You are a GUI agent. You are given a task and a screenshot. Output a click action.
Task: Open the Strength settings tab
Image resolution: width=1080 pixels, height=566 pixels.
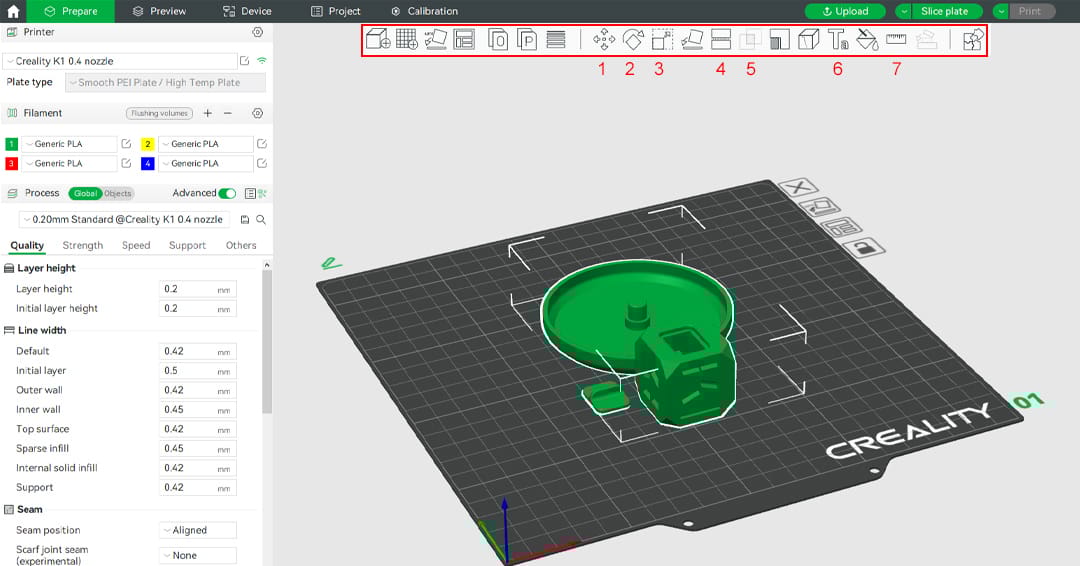[x=82, y=245]
